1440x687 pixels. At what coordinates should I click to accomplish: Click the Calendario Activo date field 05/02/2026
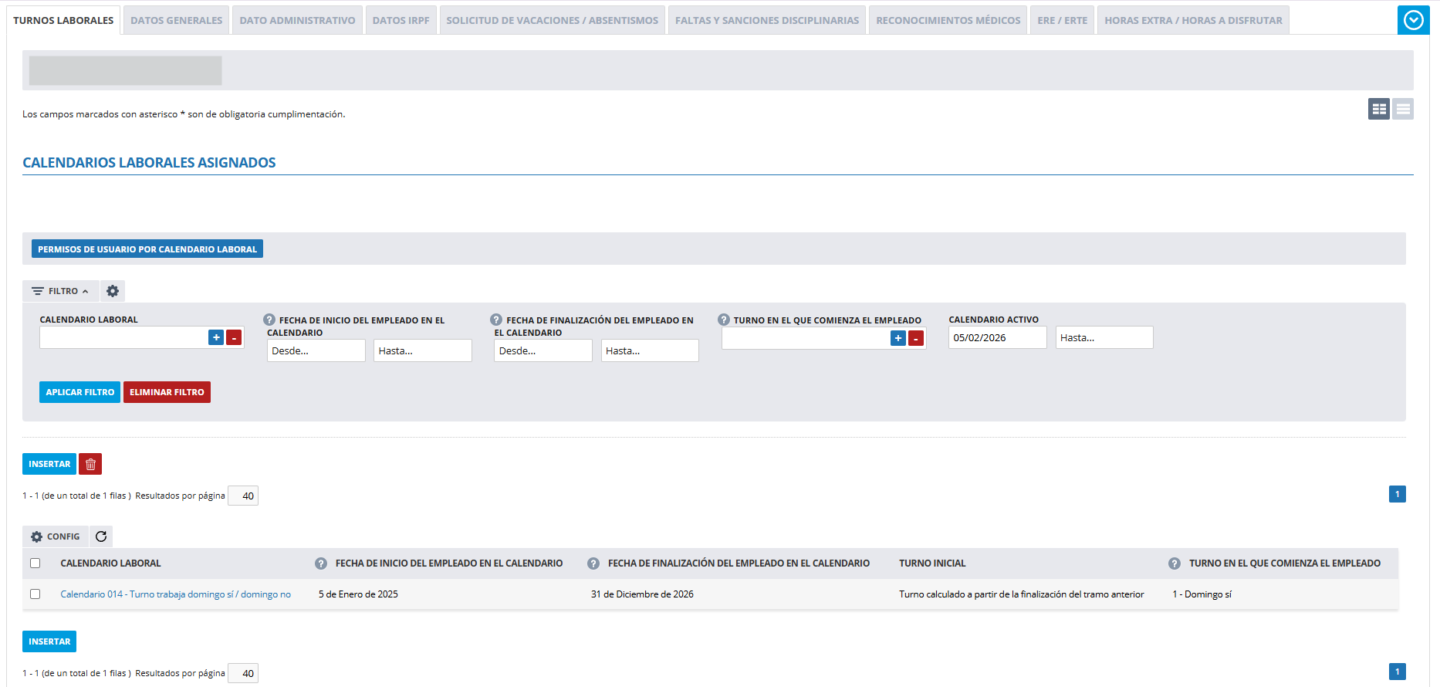(x=997, y=338)
